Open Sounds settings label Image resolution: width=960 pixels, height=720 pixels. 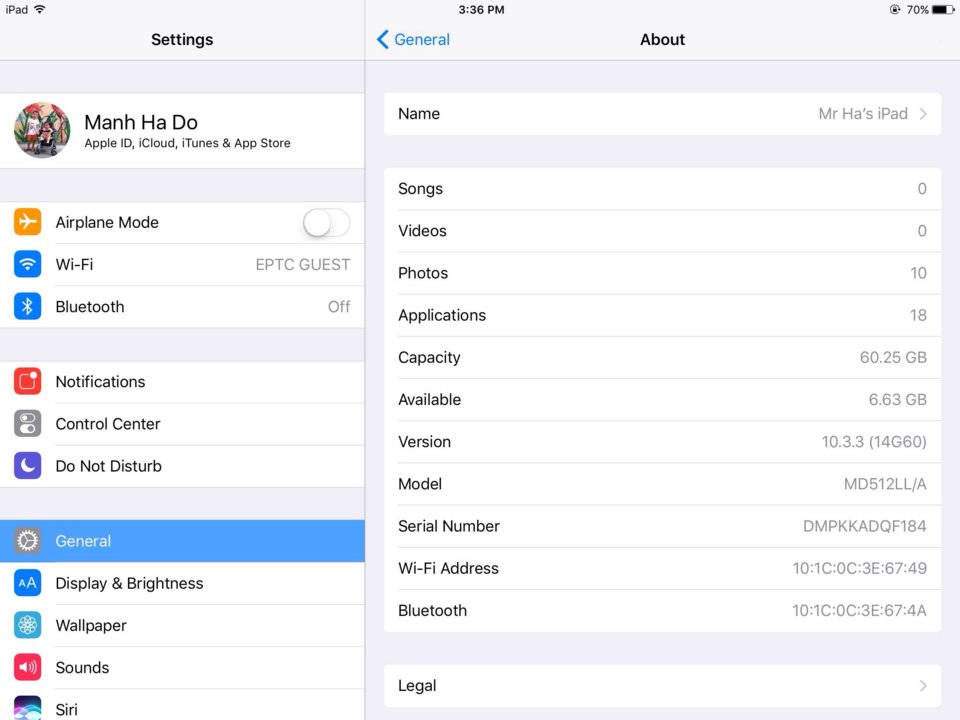(x=82, y=667)
